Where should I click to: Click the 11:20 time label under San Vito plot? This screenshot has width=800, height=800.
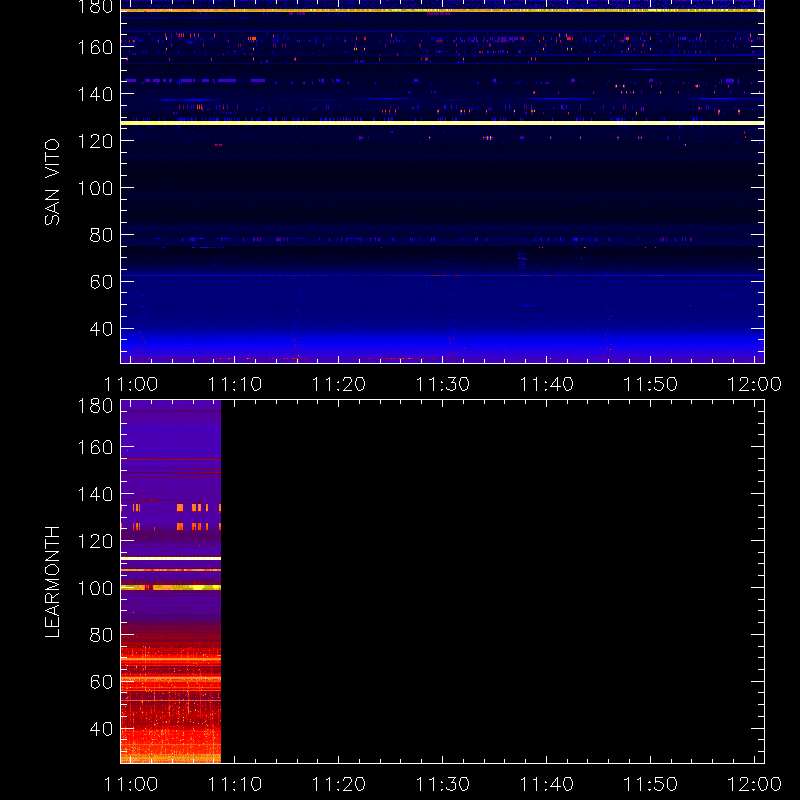pos(339,384)
